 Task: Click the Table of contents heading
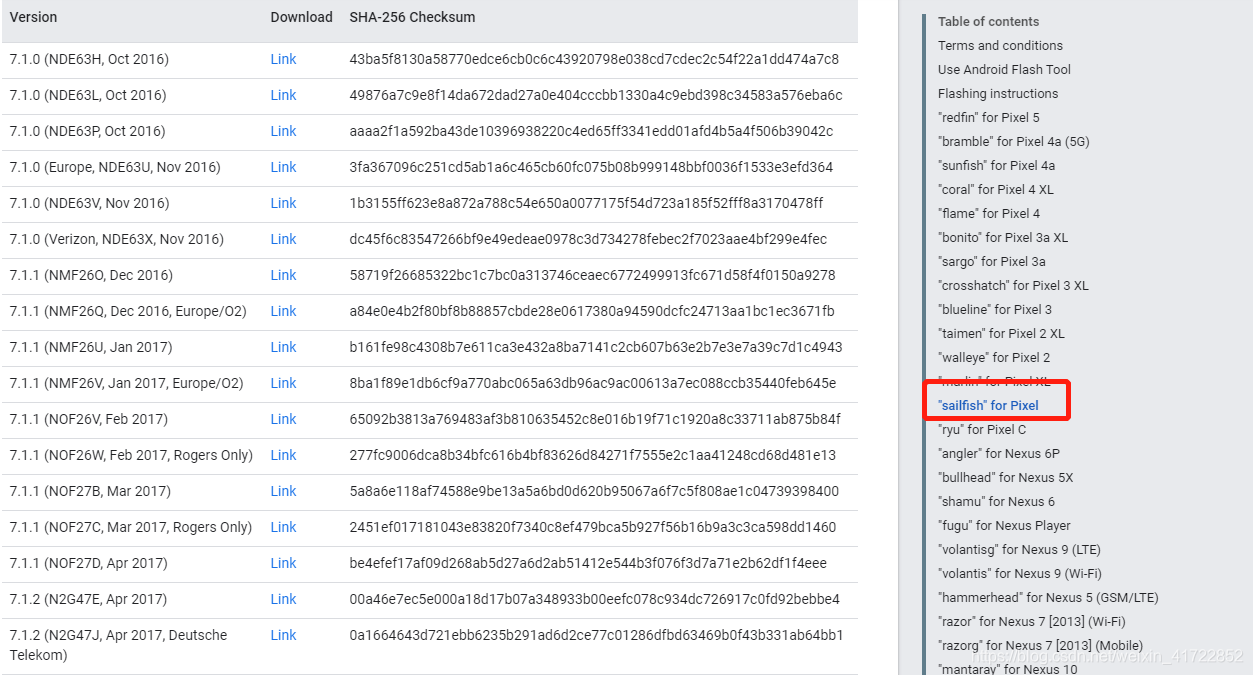tap(988, 21)
